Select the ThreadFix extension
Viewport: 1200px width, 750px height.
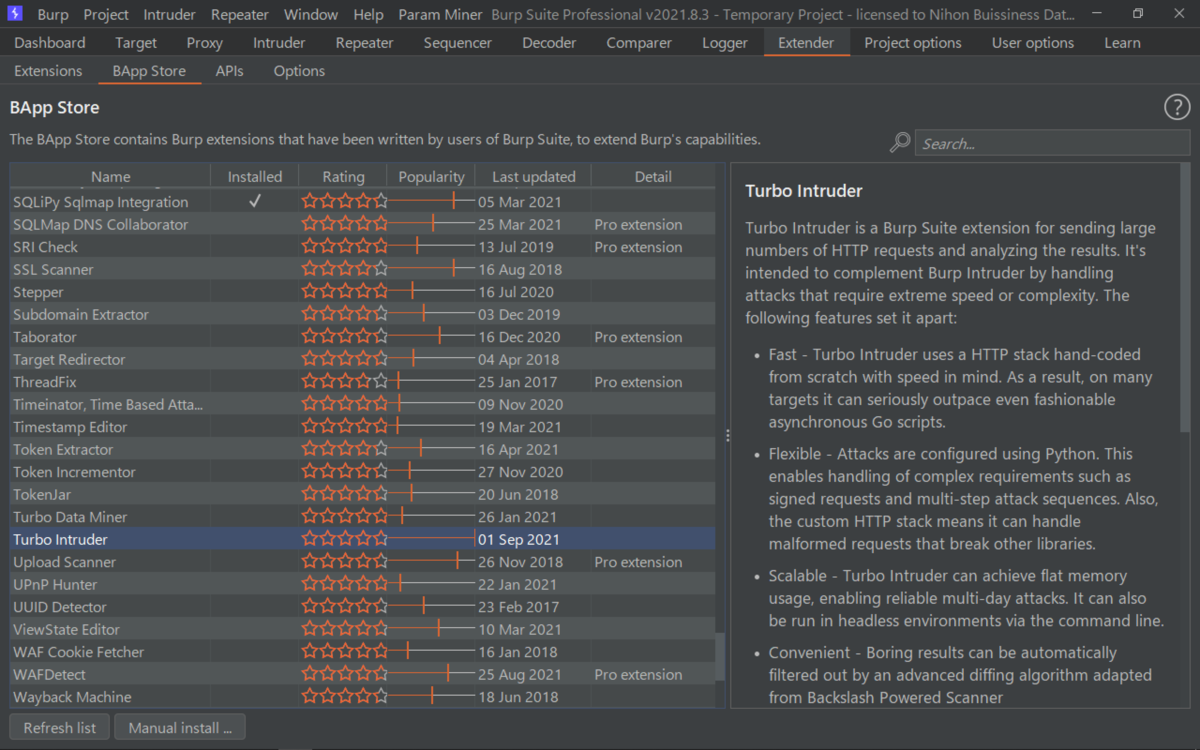(362, 382)
